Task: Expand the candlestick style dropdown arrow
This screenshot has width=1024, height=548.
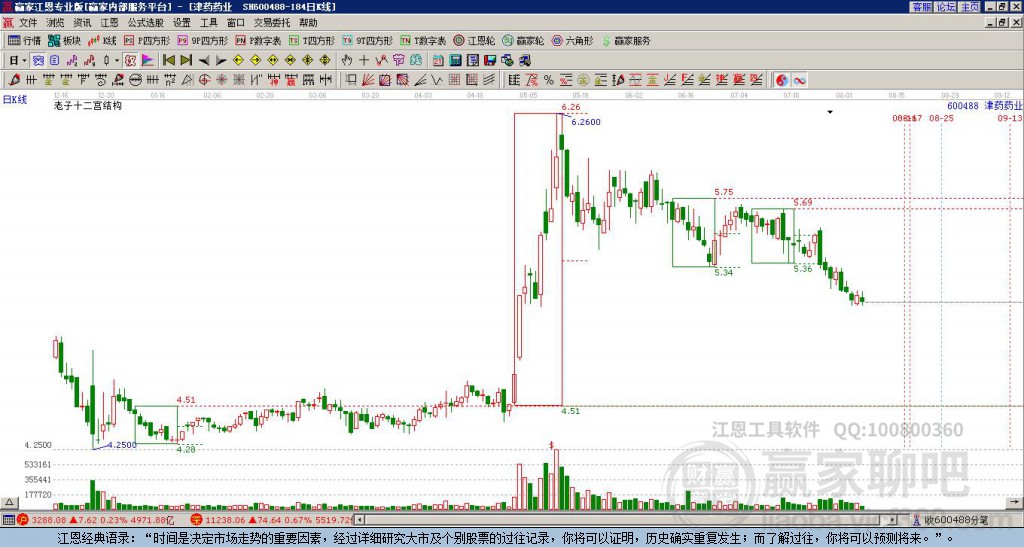Action: click(117, 61)
